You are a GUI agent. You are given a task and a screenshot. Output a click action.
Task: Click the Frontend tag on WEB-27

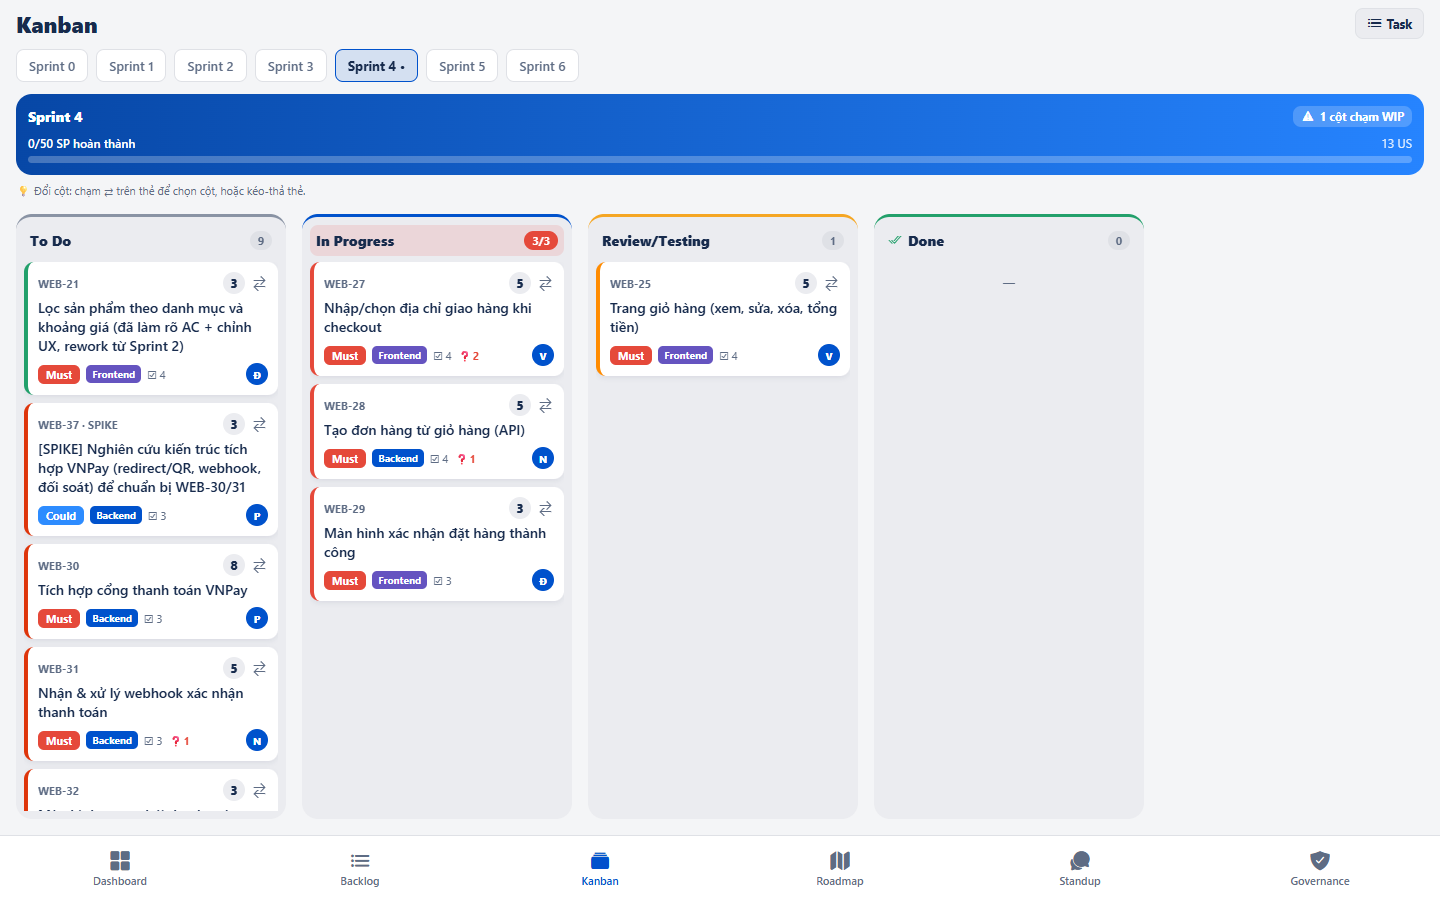coord(399,356)
